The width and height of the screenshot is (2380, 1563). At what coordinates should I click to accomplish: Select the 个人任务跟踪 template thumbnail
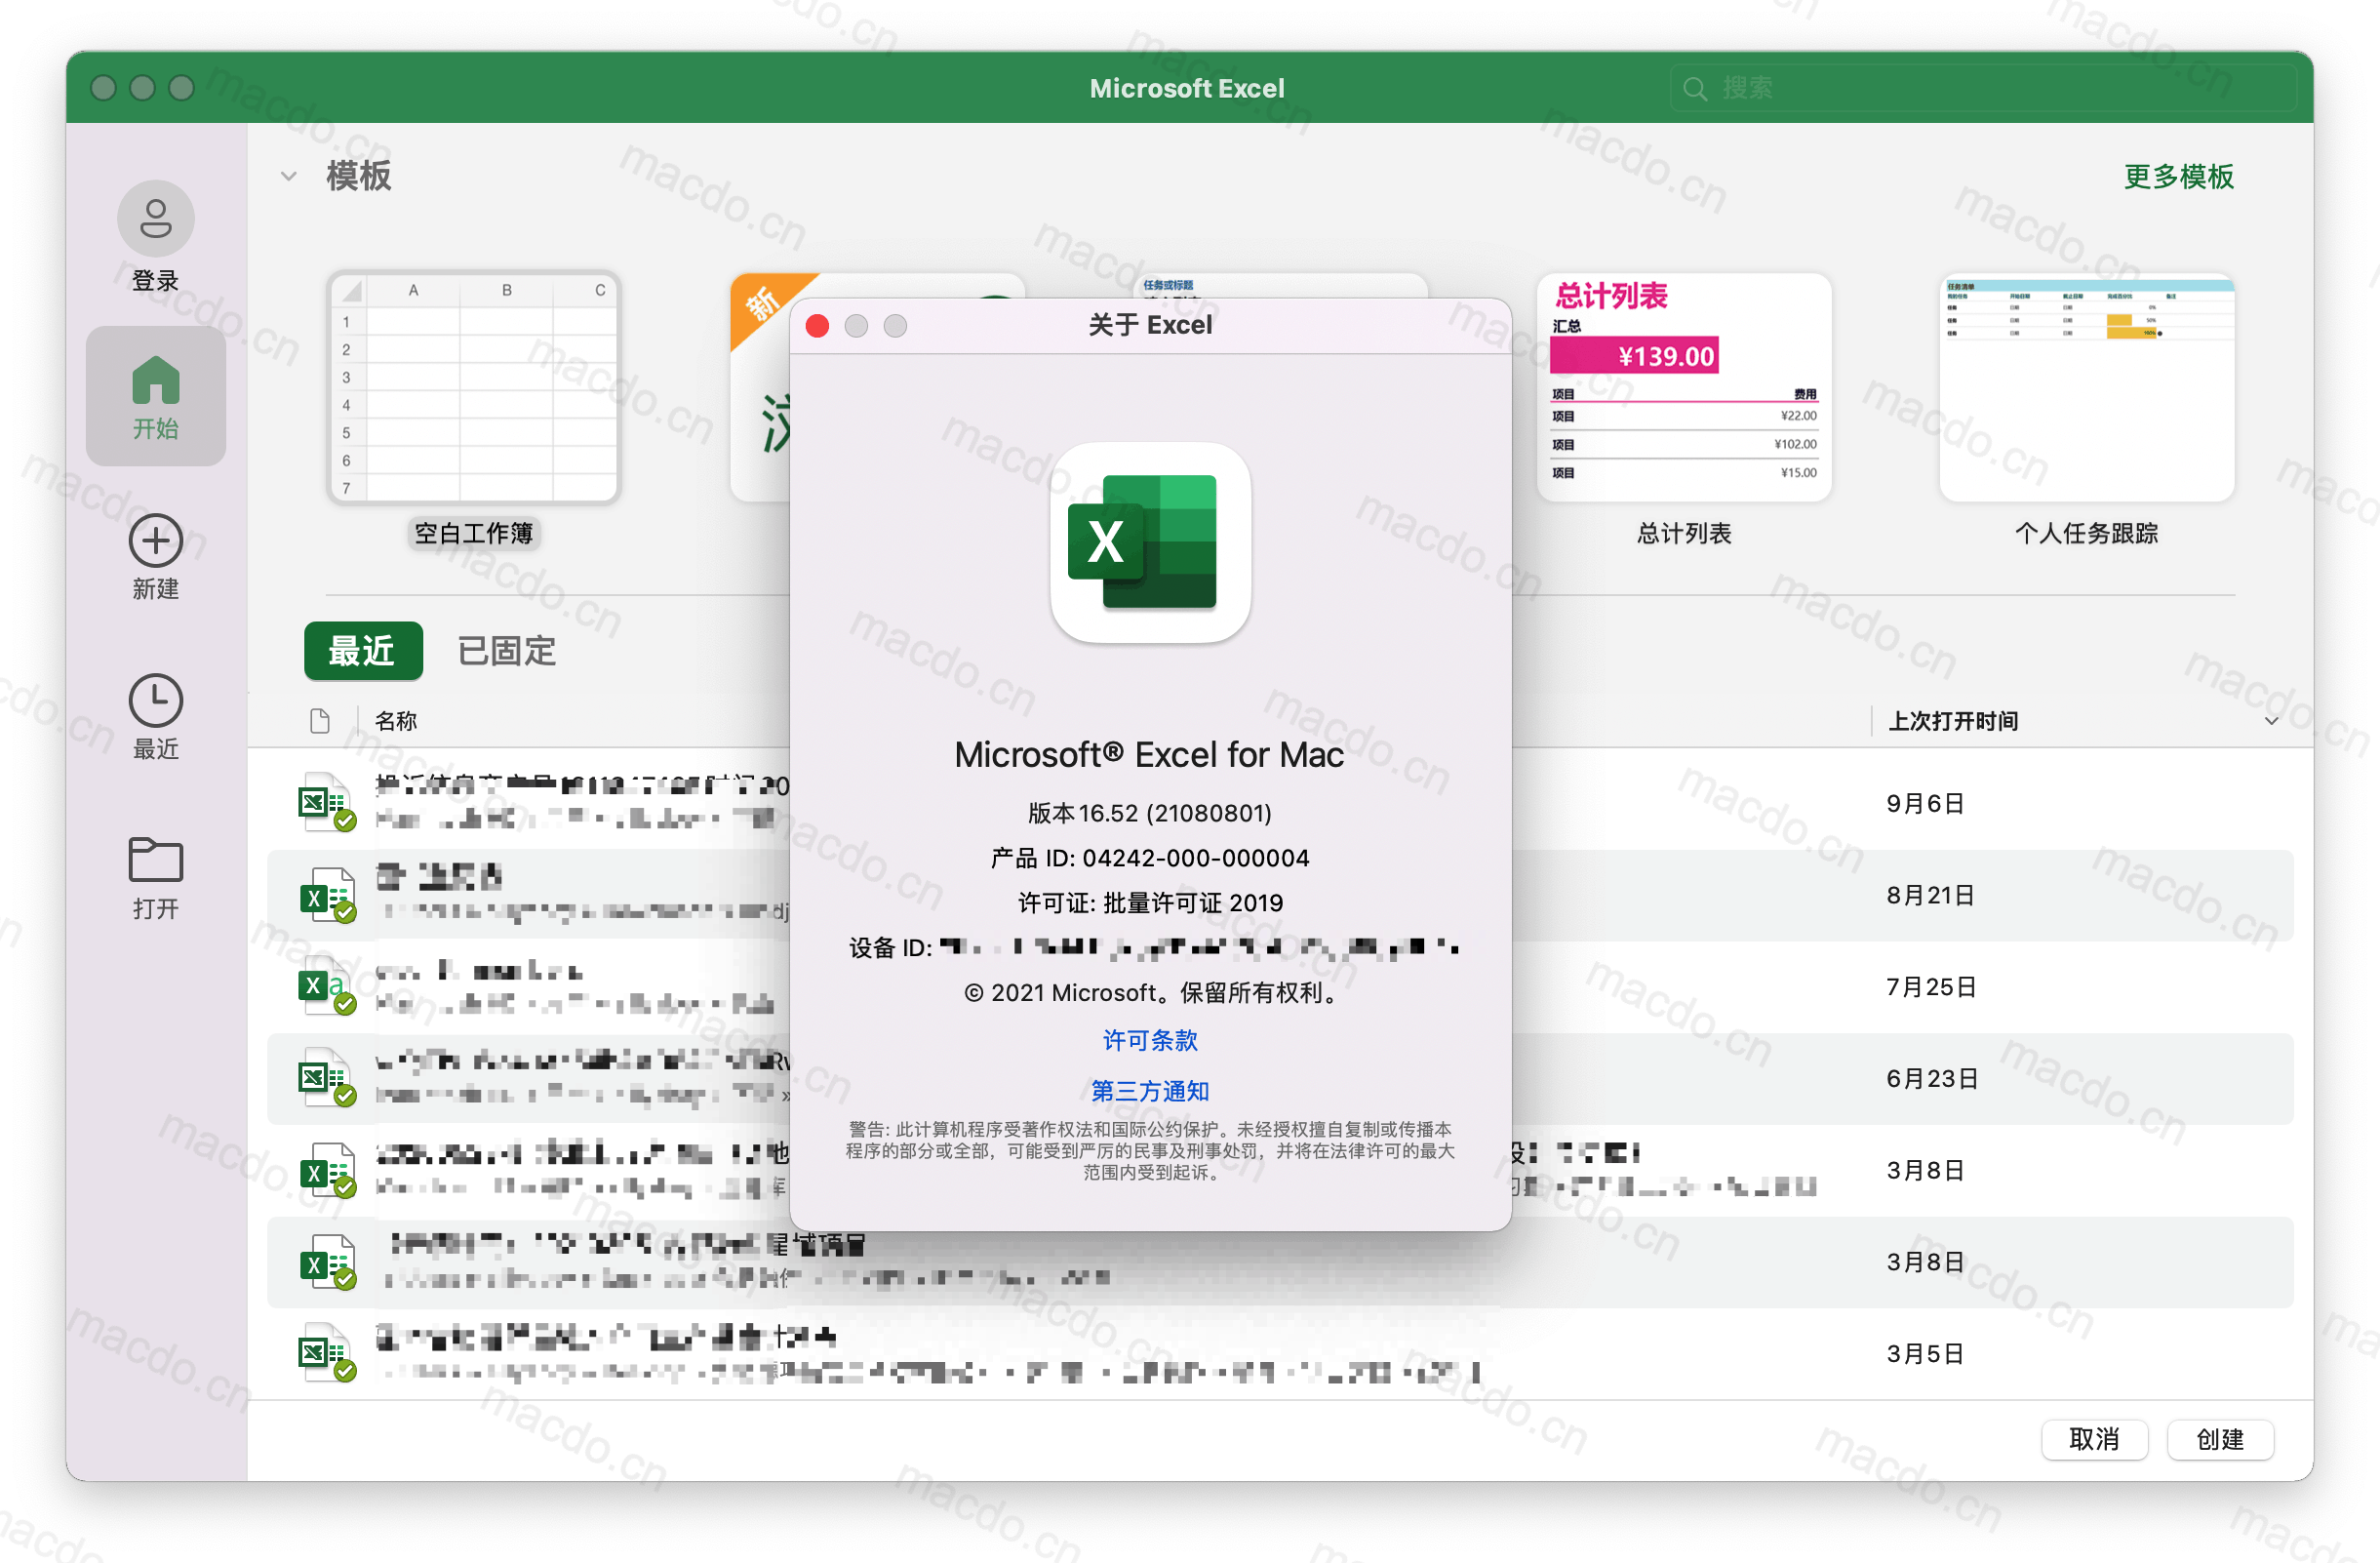point(2086,388)
